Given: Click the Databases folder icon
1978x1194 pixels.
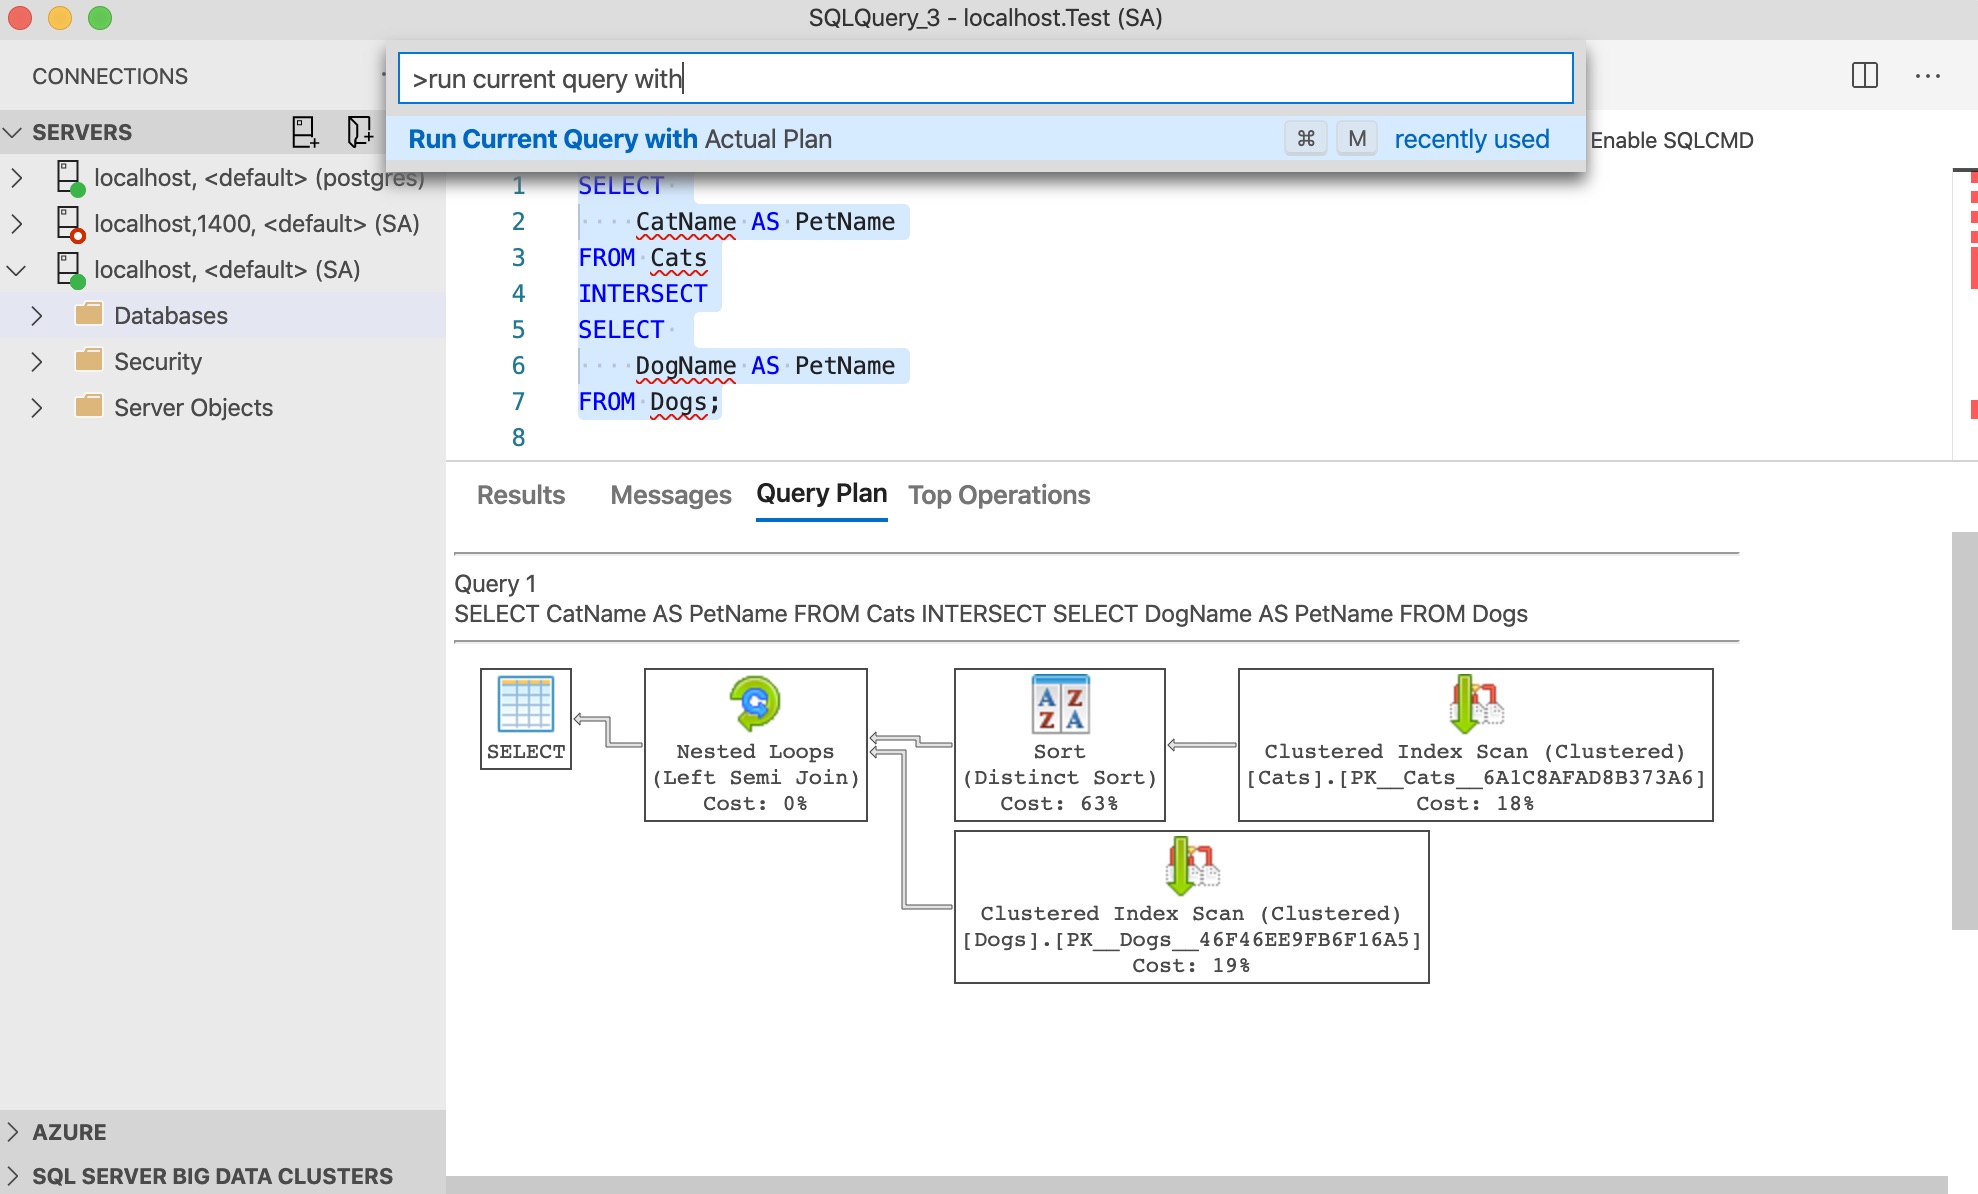Looking at the screenshot, I should (x=89, y=314).
